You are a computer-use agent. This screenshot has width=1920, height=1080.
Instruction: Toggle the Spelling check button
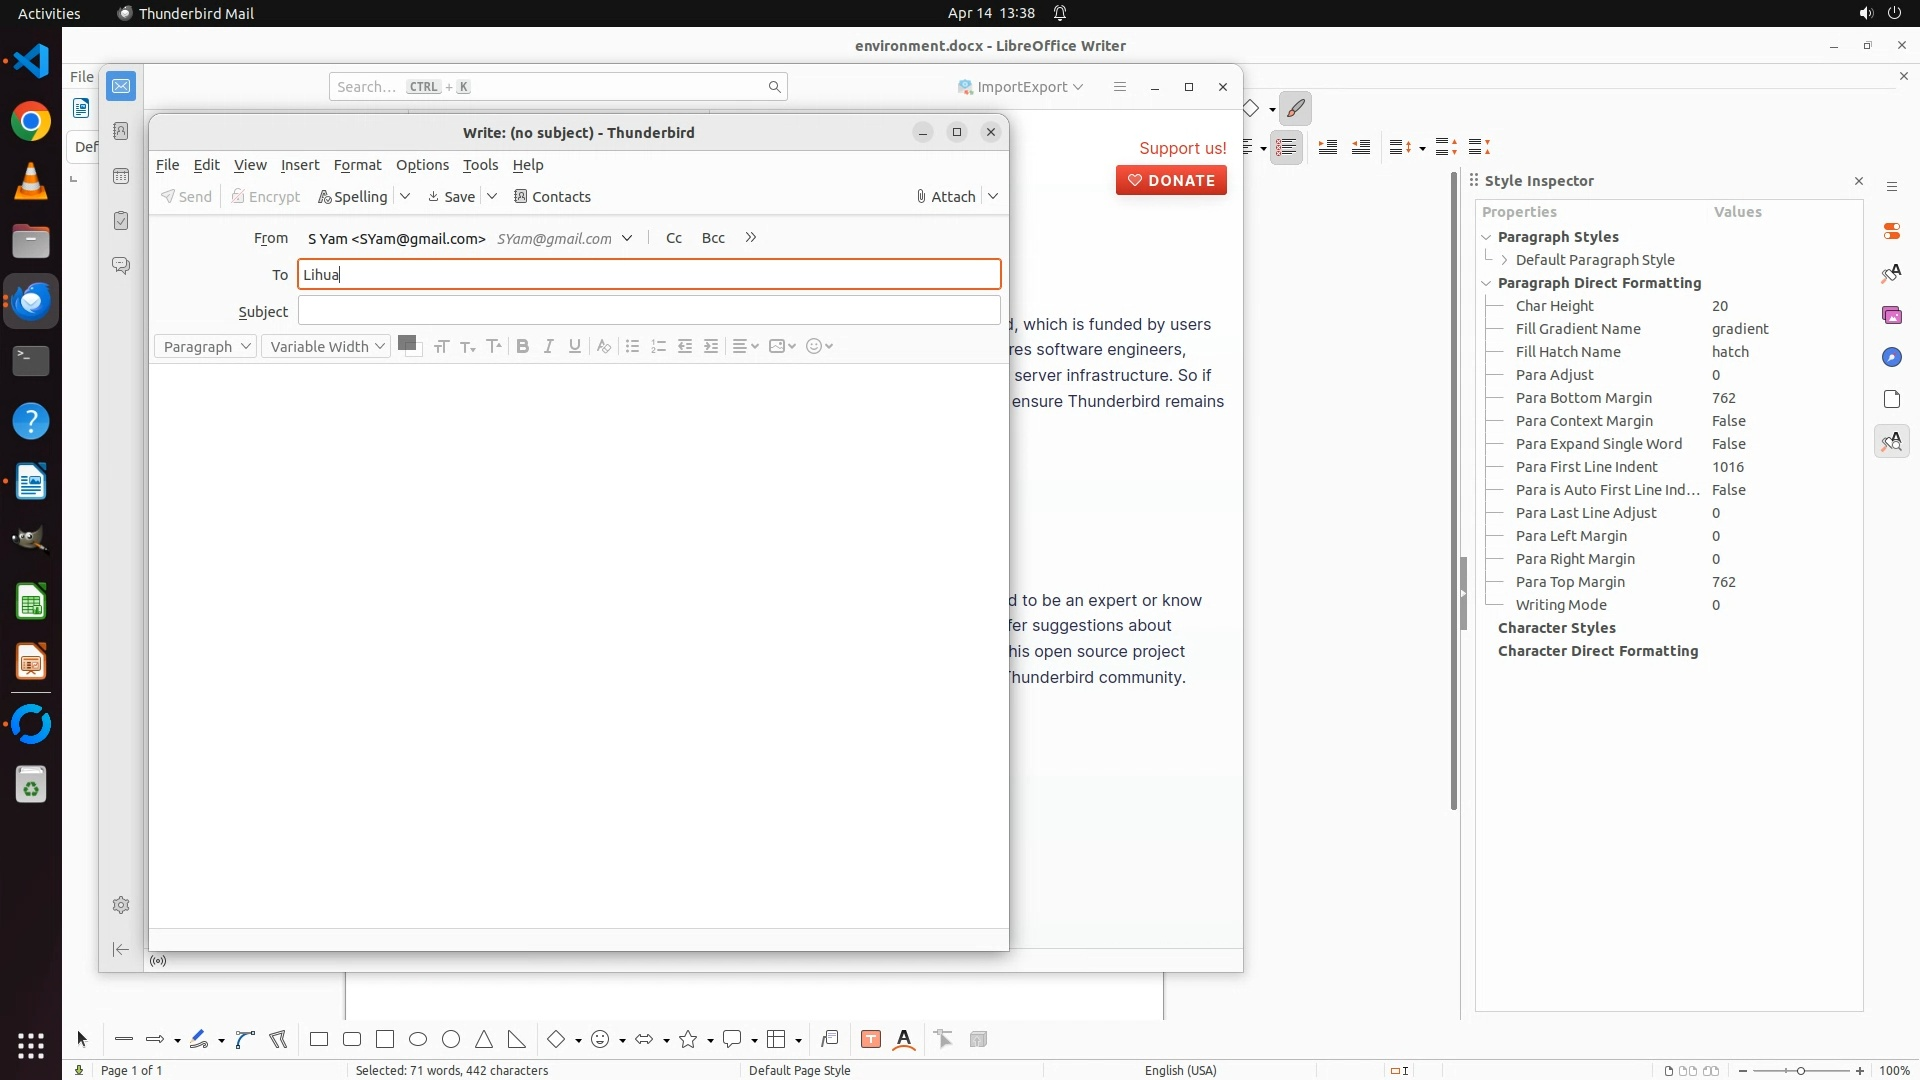click(x=352, y=197)
